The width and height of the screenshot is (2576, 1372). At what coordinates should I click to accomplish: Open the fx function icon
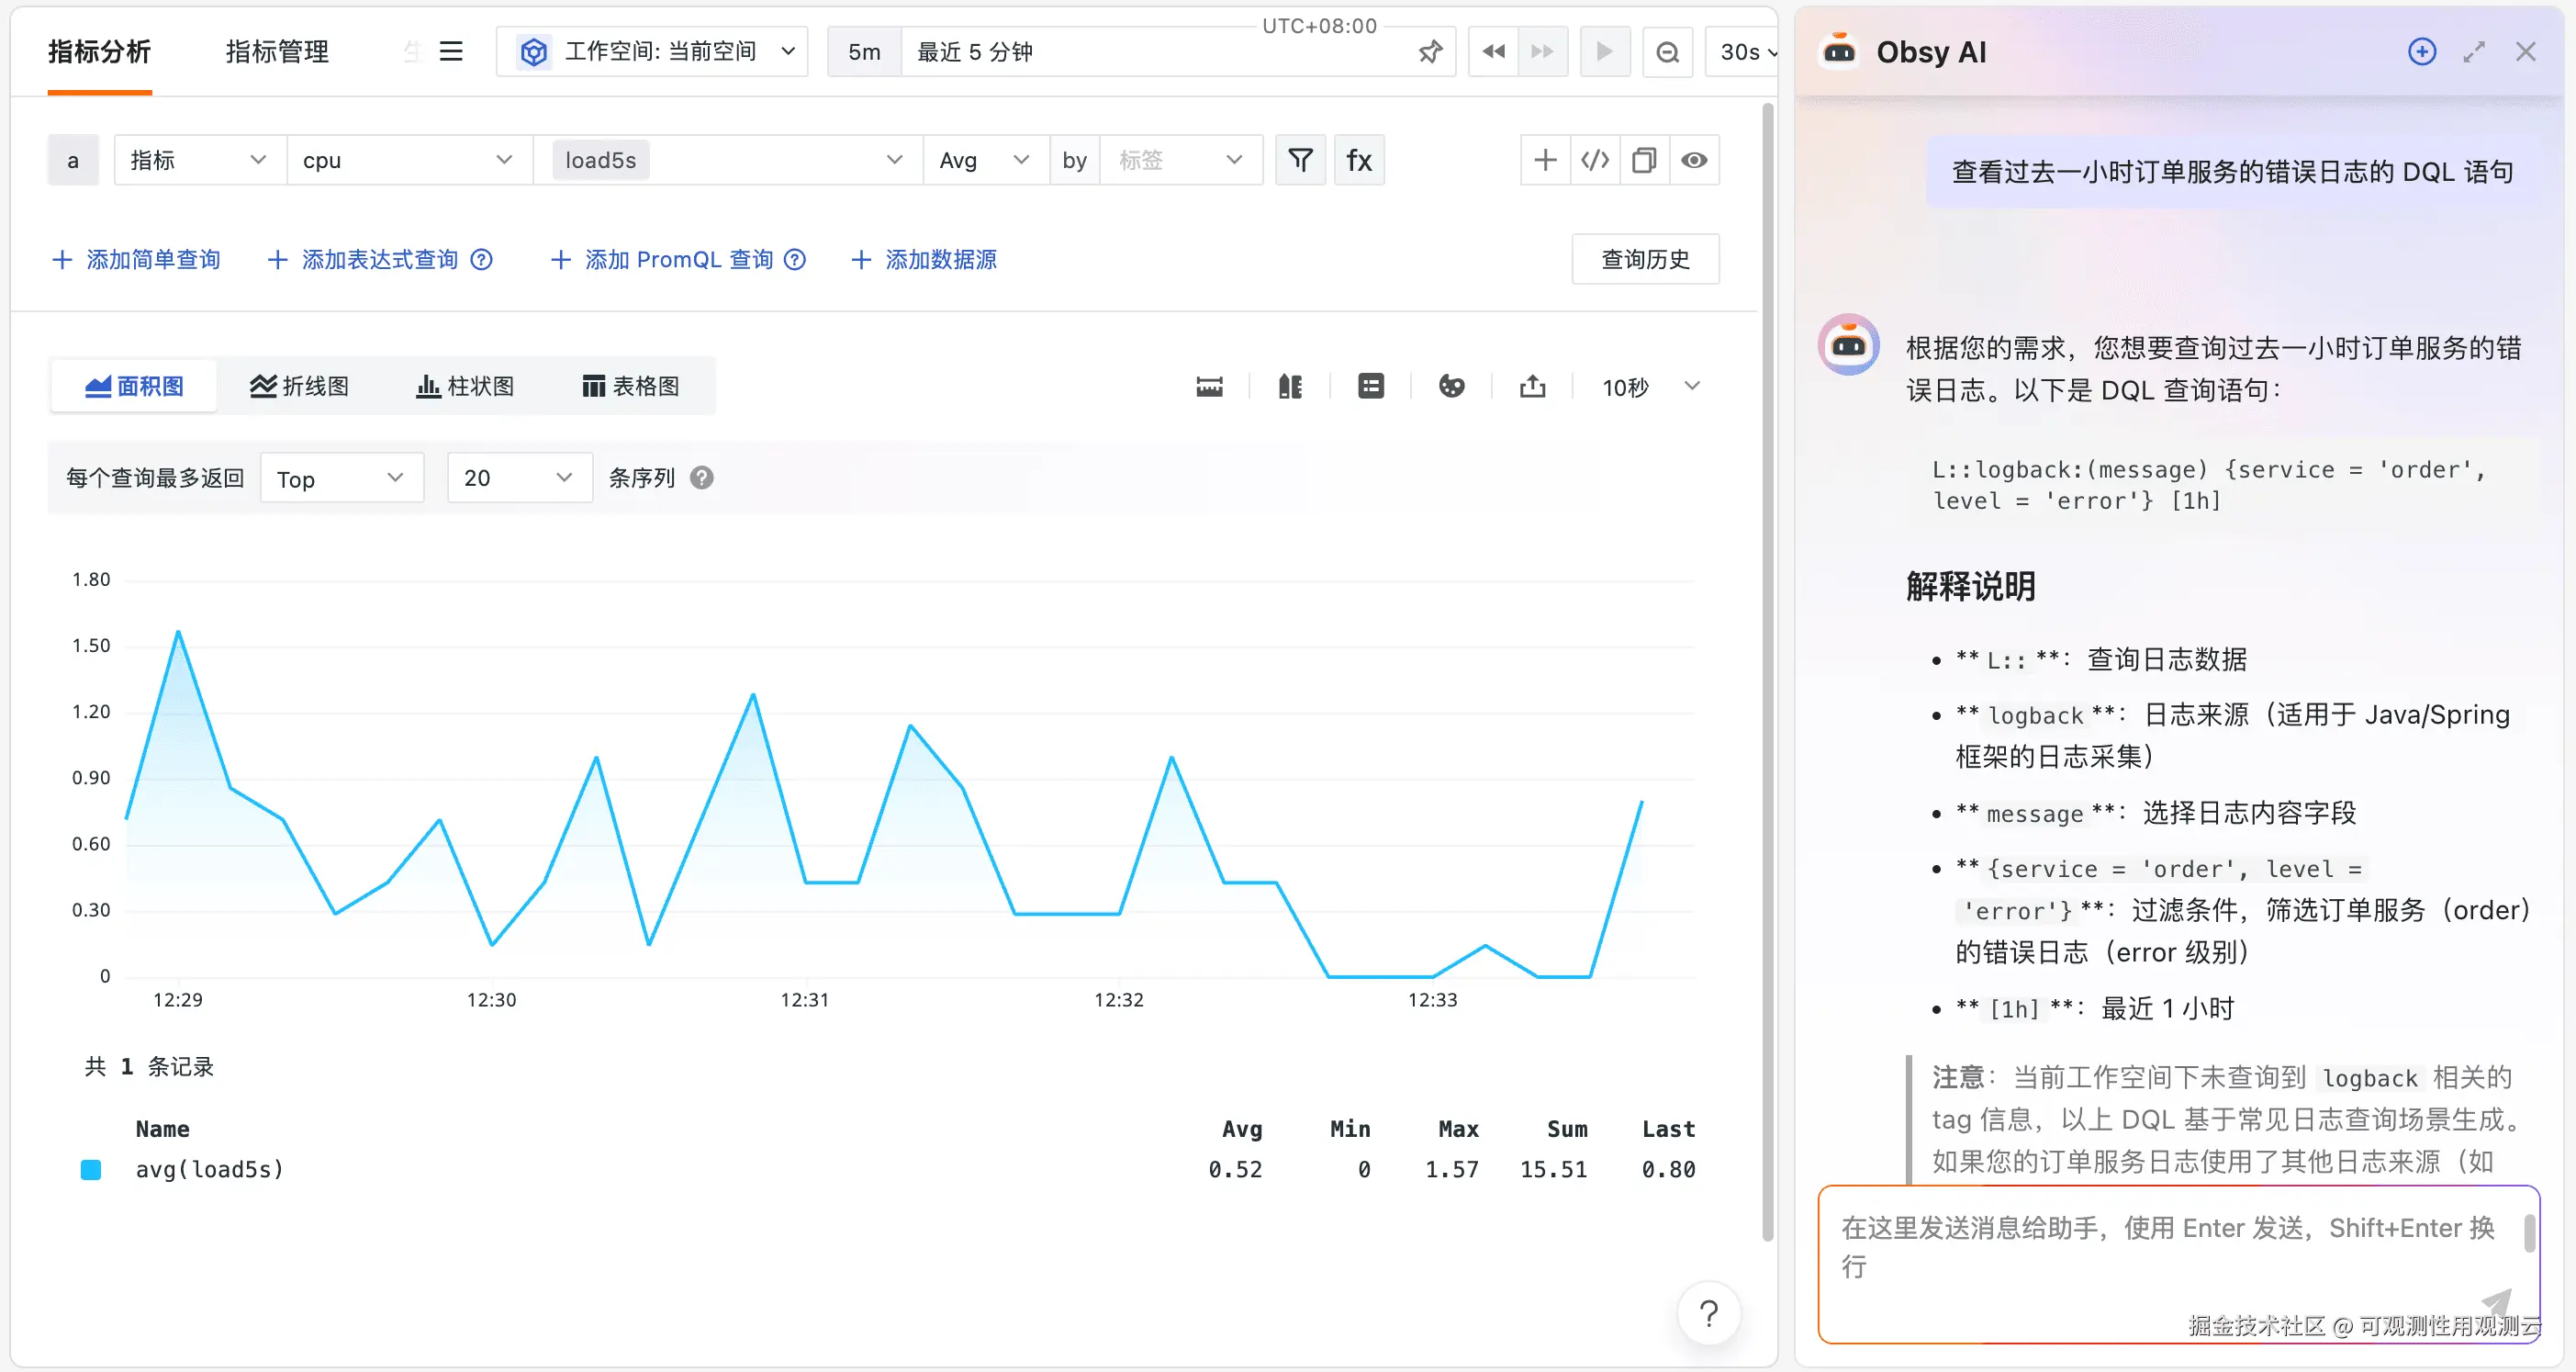click(1359, 160)
